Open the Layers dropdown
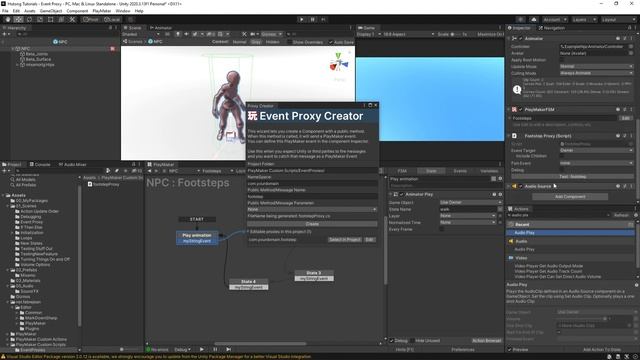 (x=584, y=20)
